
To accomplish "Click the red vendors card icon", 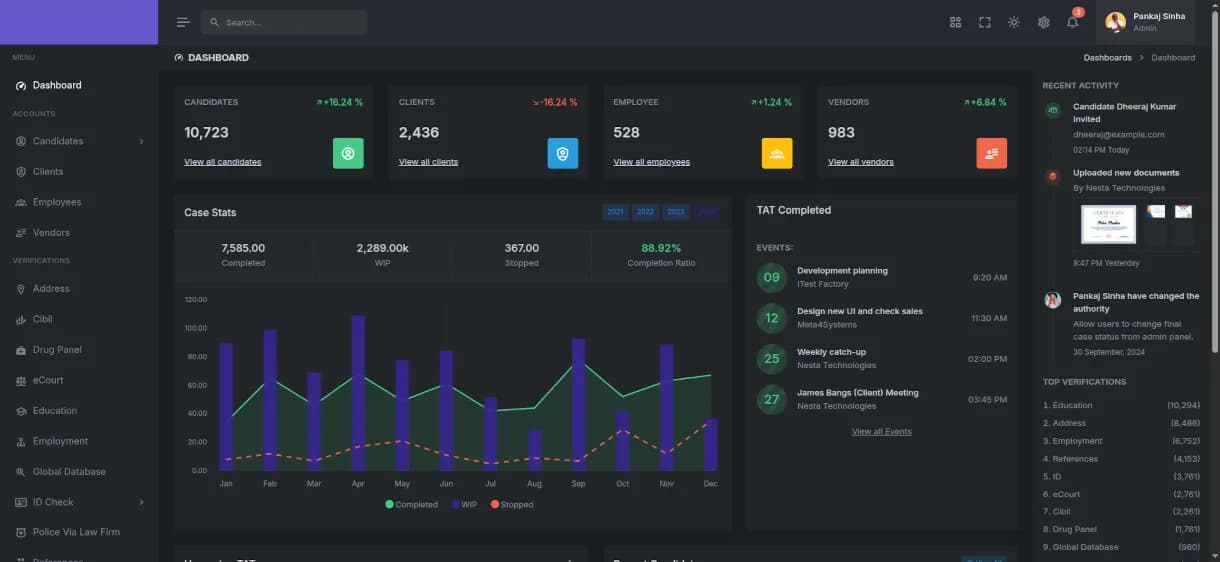I will pyautogui.click(x=991, y=153).
